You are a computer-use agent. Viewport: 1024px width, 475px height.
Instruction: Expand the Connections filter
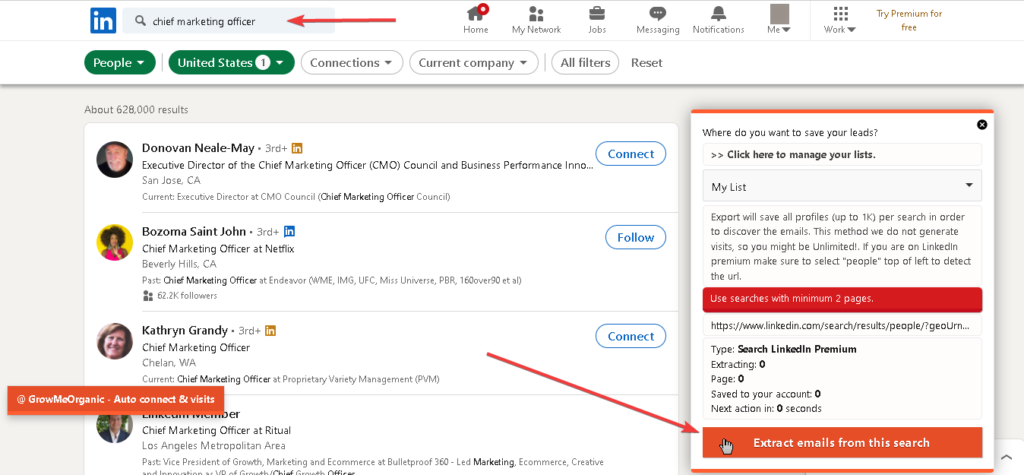[x=351, y=63]
